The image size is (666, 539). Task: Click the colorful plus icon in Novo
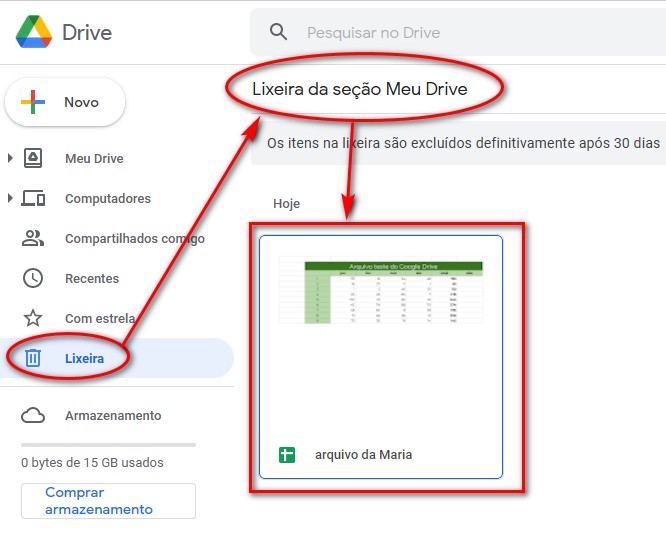33,102
